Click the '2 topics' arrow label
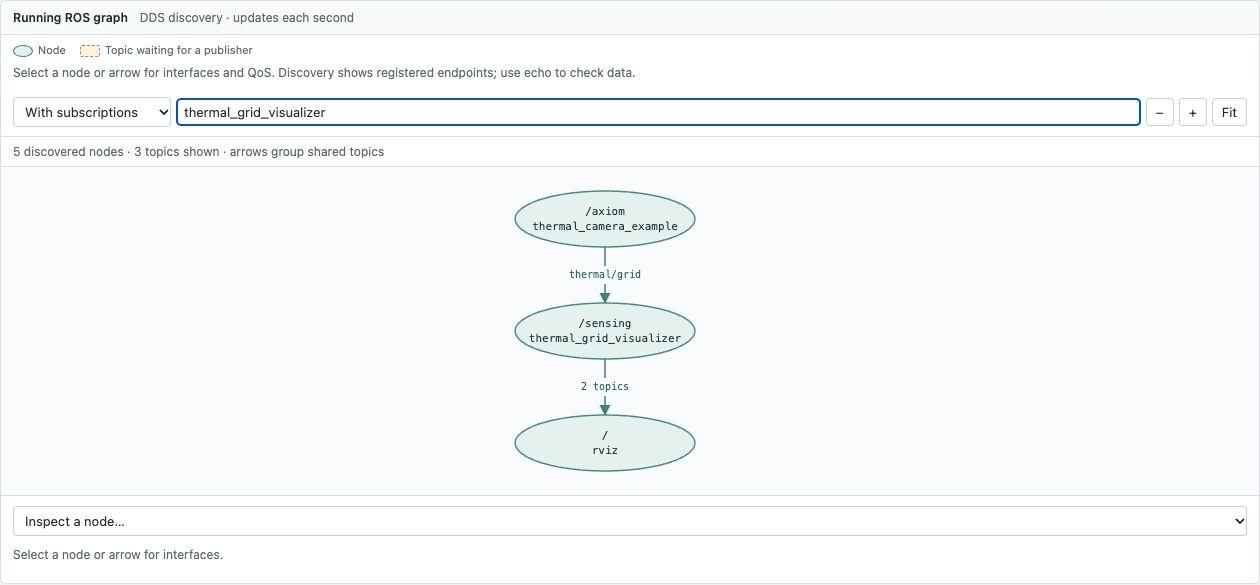 [605, 386]
